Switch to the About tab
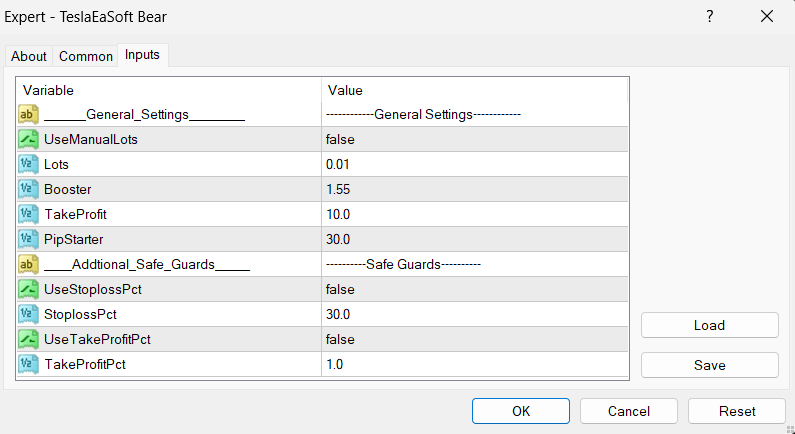Viewport: 795px width, 434px height. pos(29,56)
